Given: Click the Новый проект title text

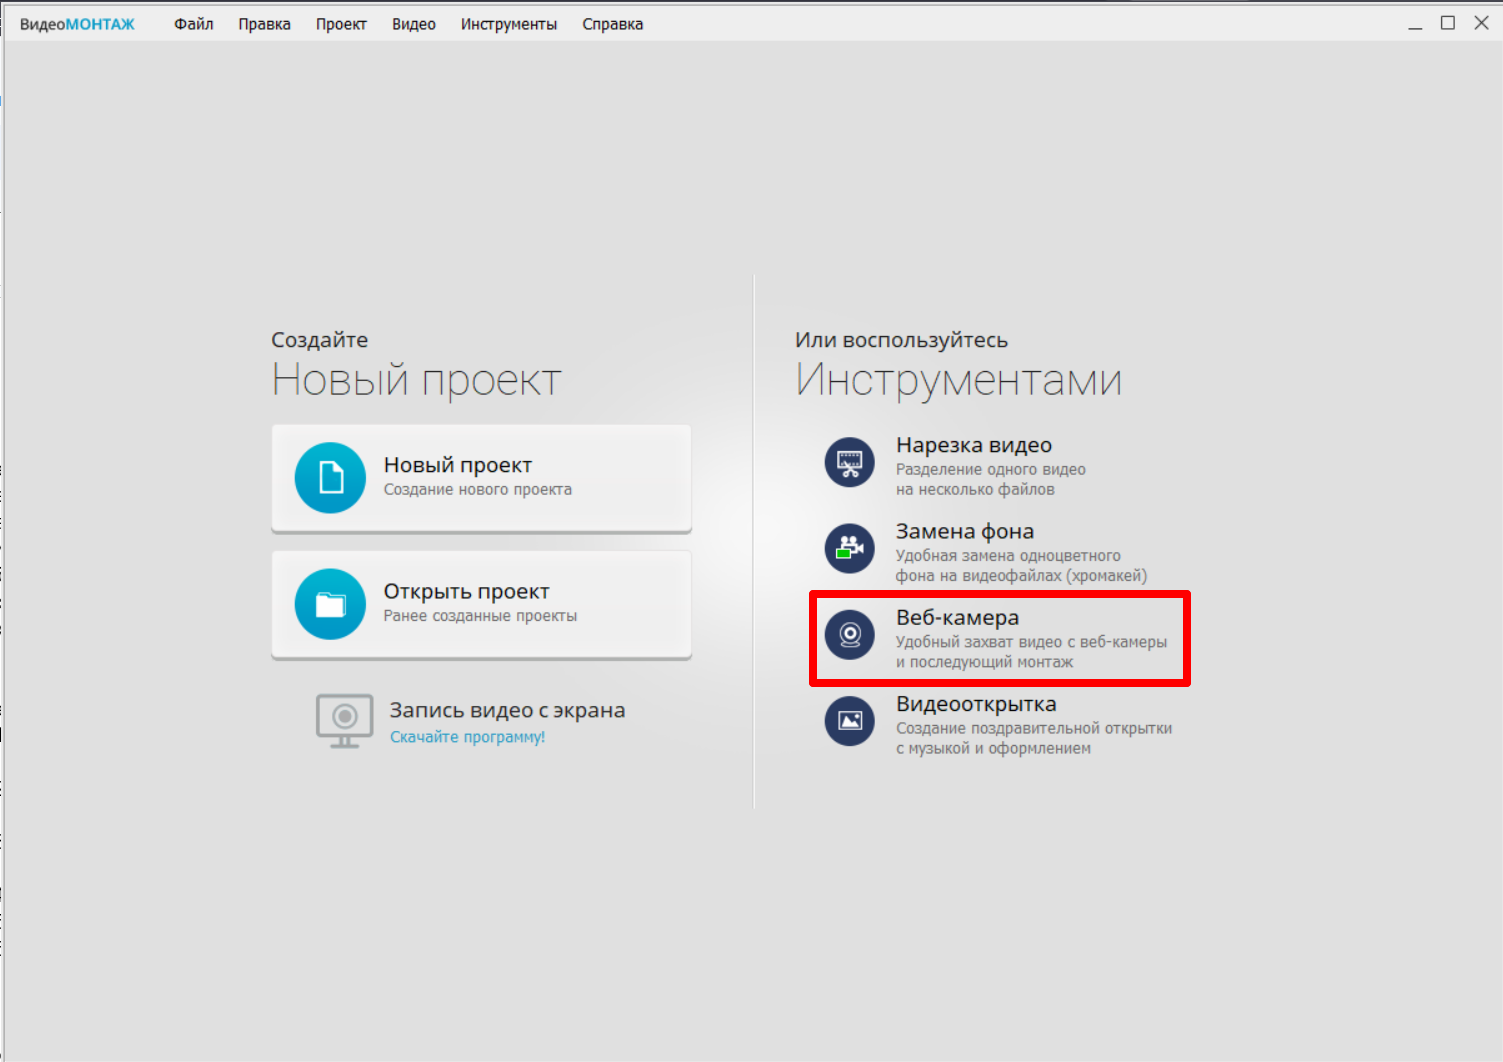Looking at the screenshot, I should pyautogui.click(x=458, y=465).
